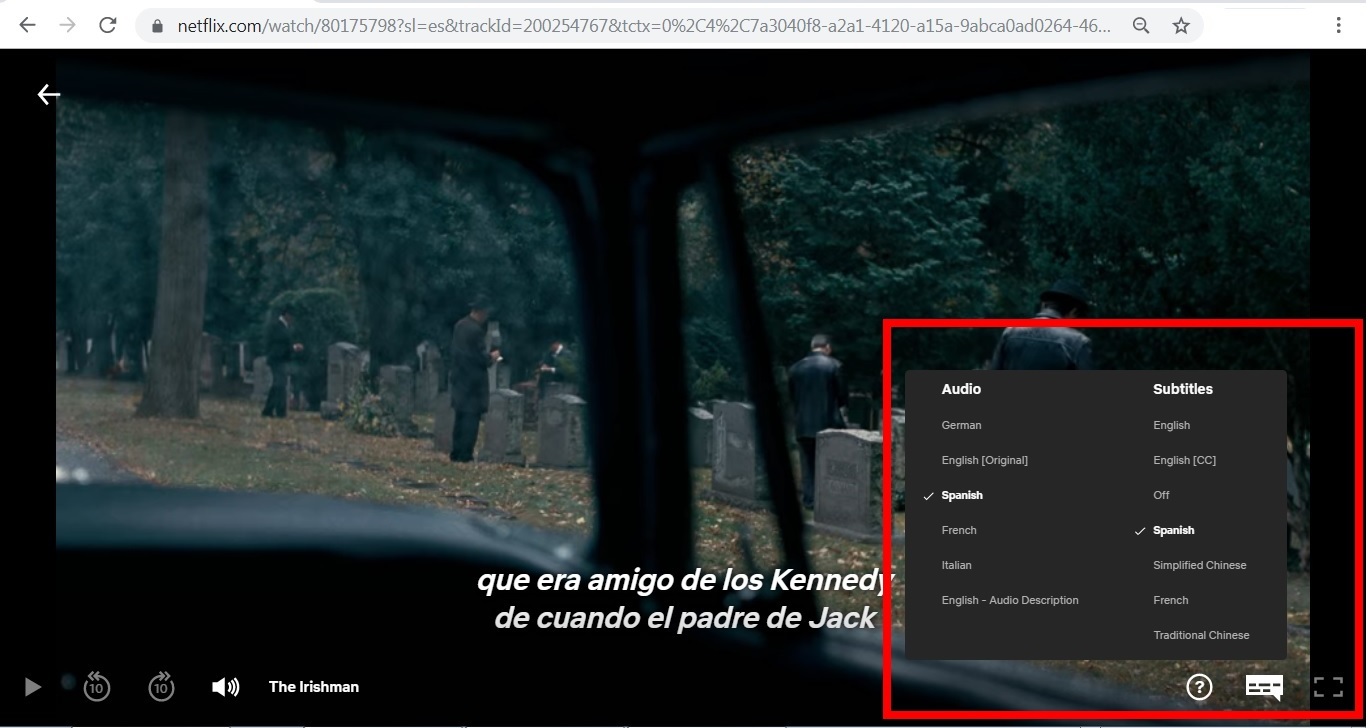Click the address bar URL
The height and width of the screenshot is (728, 1368).
click(644, 27)
